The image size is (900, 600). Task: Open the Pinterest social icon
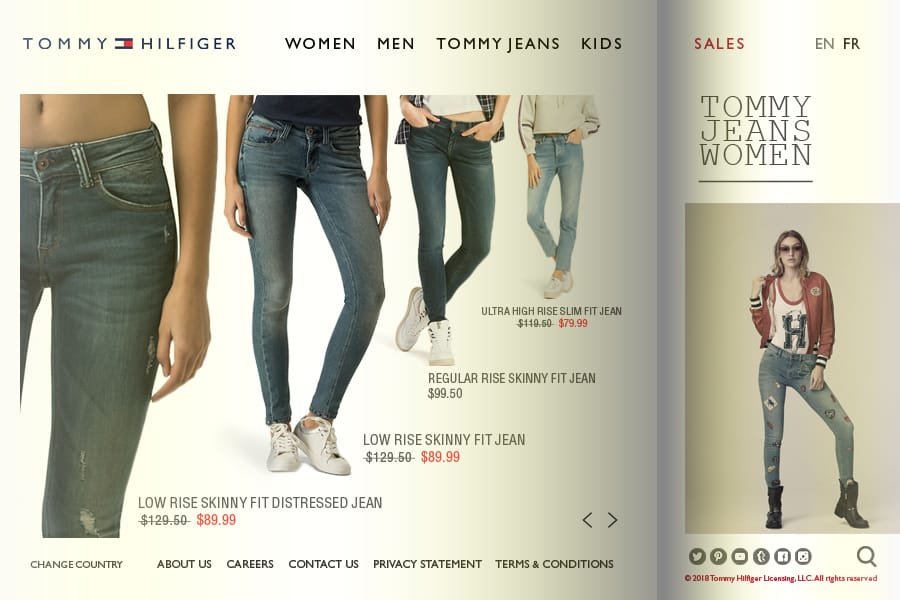[x=718, y=556]
